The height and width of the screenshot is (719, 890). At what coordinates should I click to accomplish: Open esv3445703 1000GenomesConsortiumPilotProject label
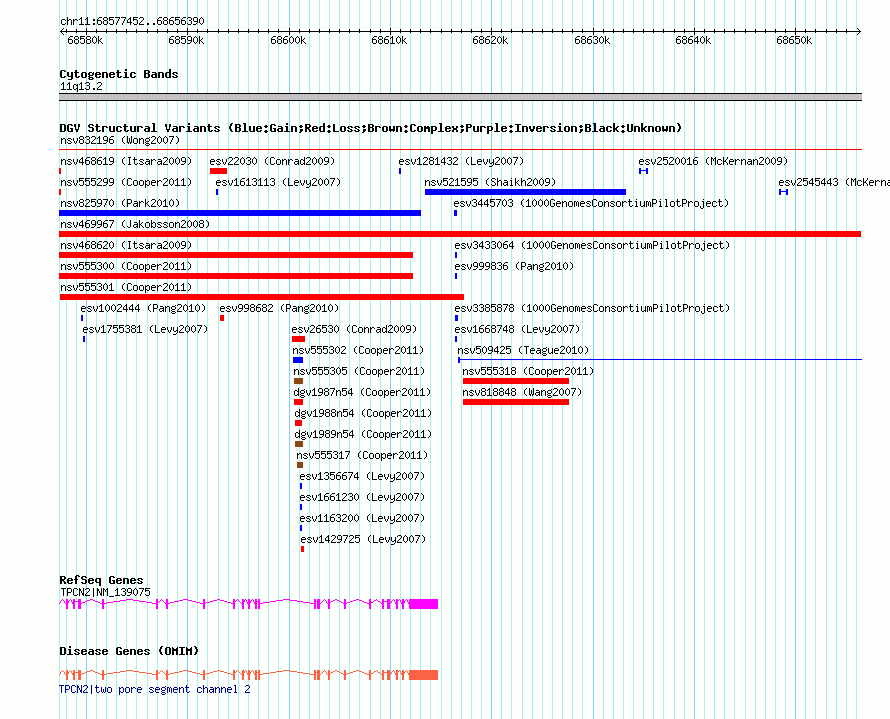point(591,203)
